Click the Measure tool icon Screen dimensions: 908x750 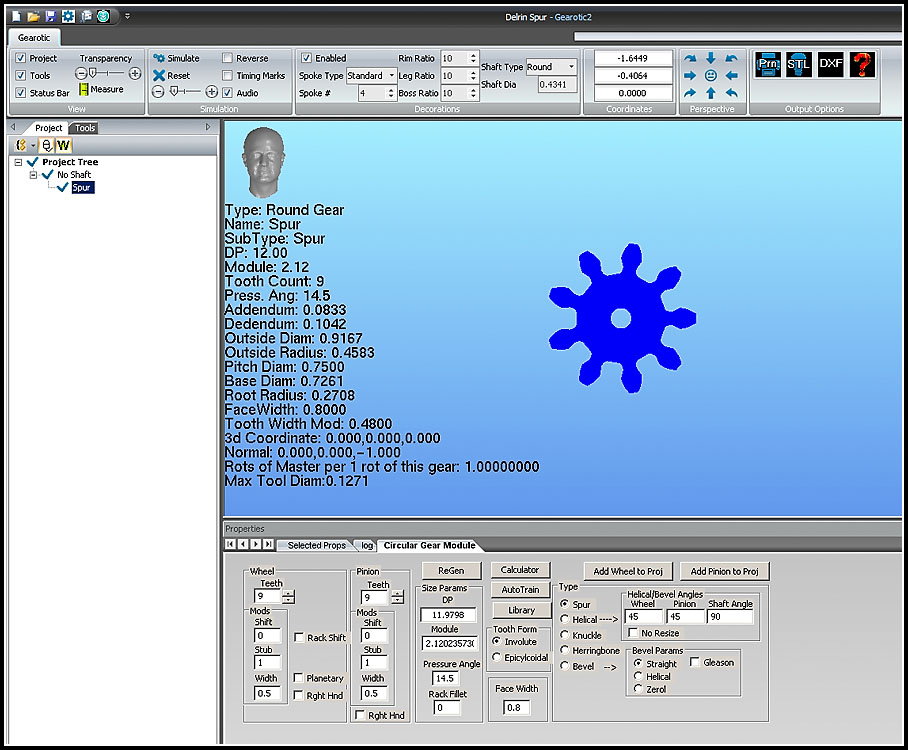tap(84, 90)
